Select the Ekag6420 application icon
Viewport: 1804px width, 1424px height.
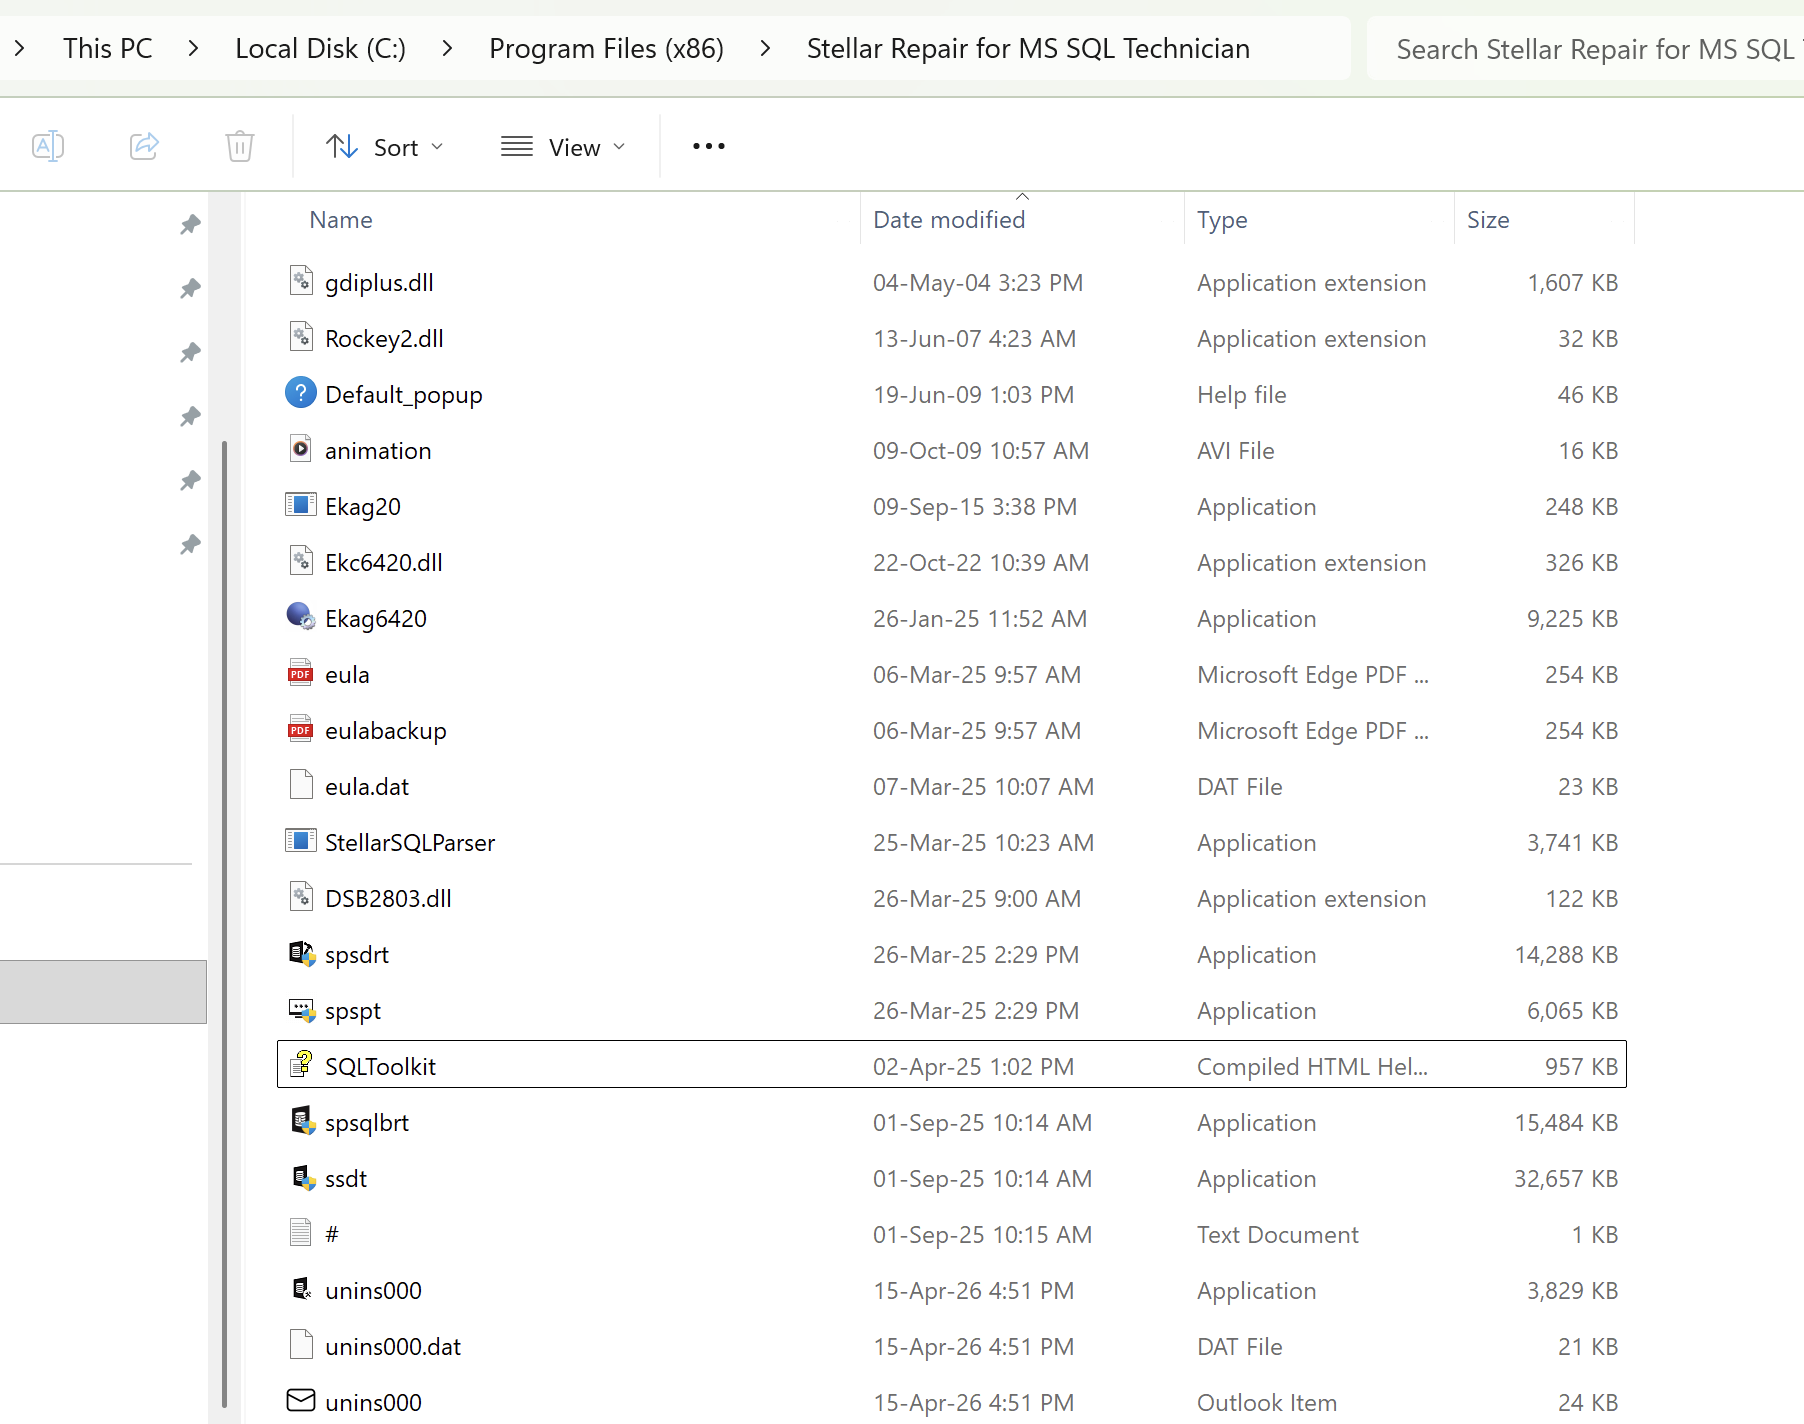click(301, 617)
